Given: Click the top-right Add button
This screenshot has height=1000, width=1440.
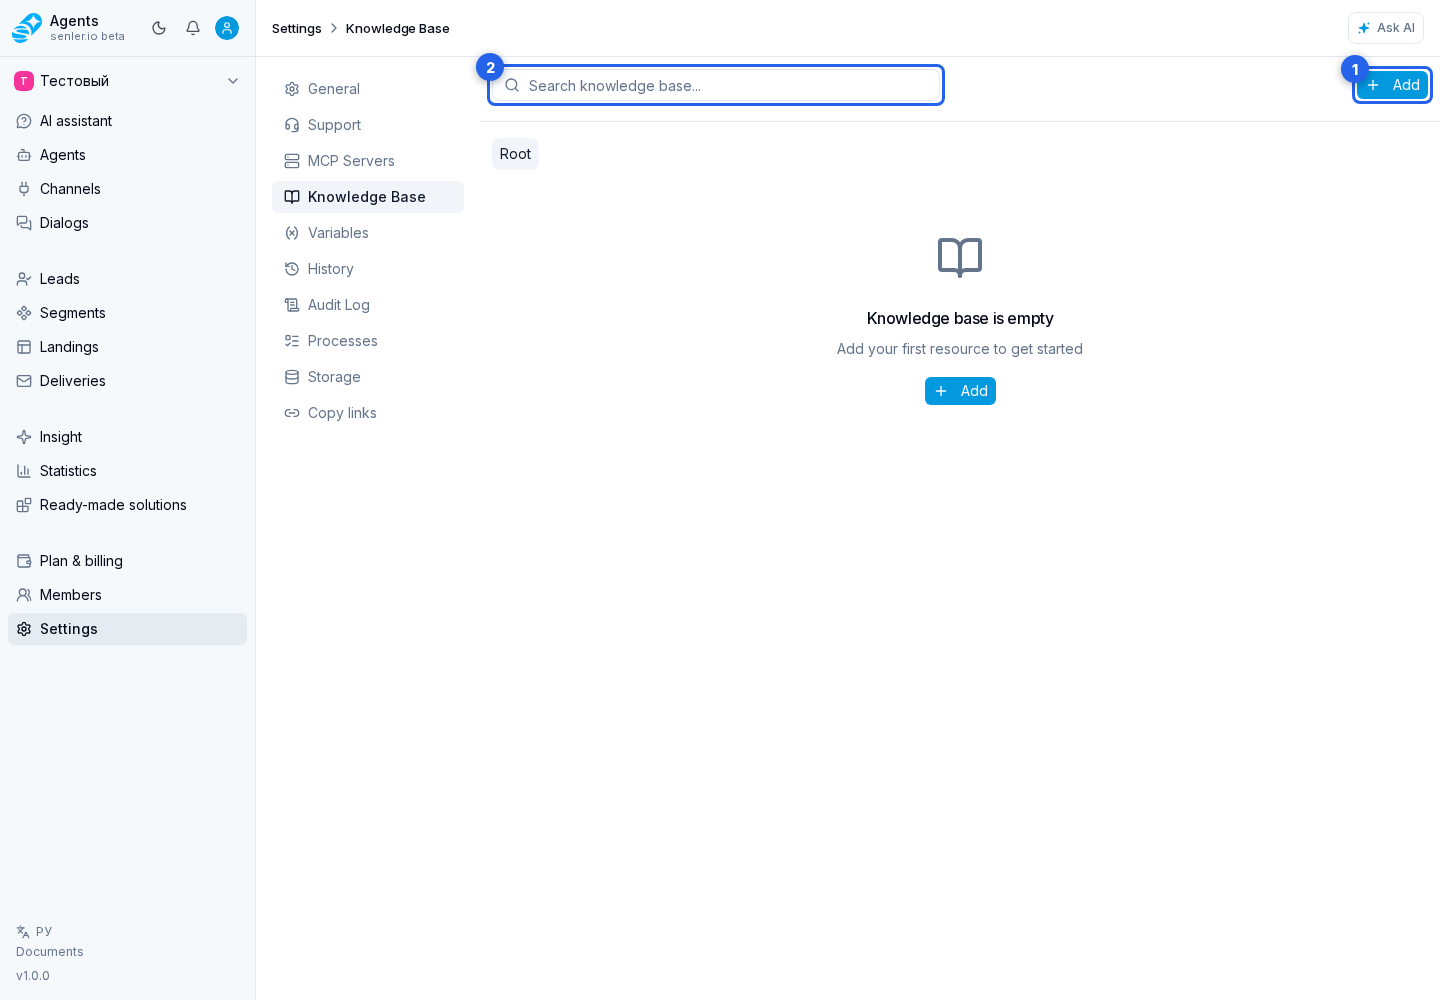Looking at the screenshot, I should coord(1392,85).
